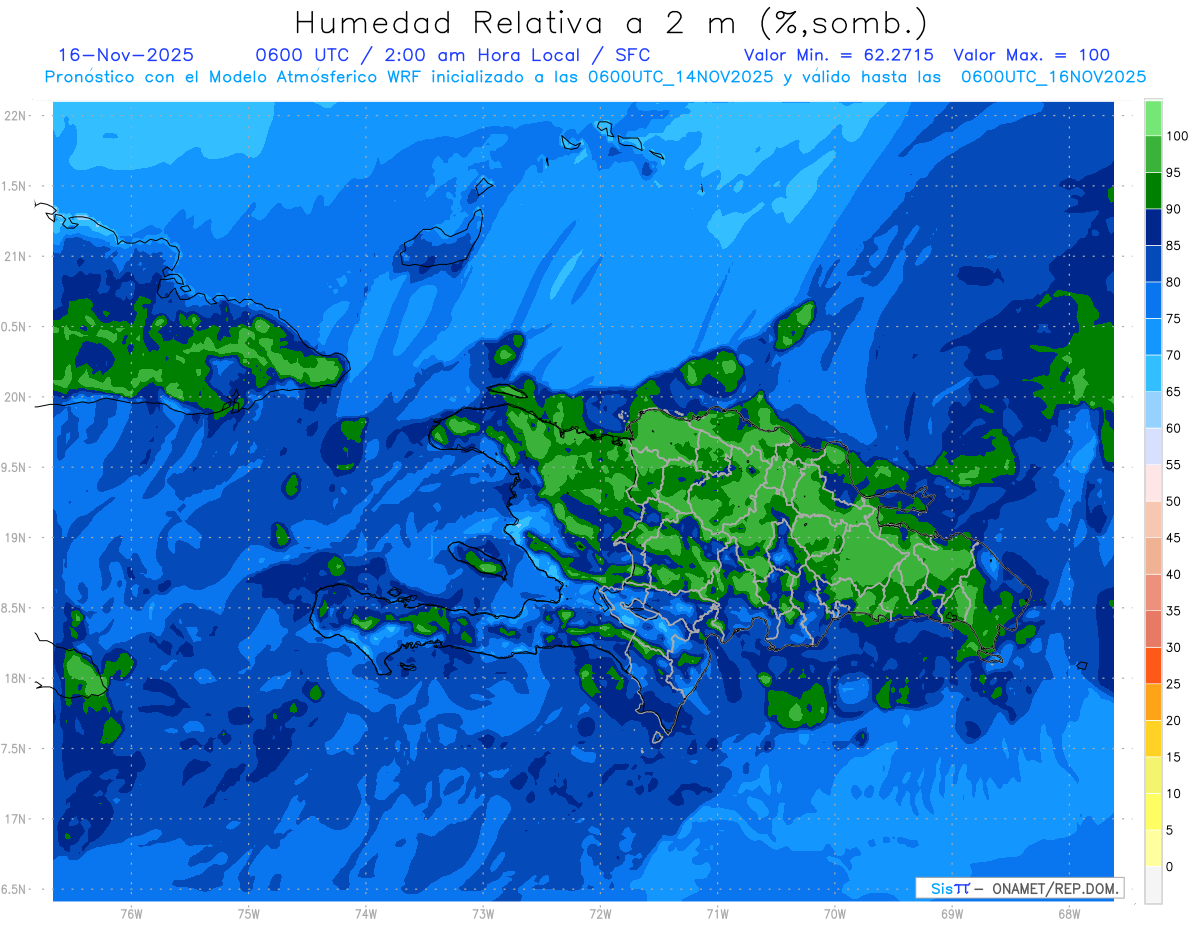Click the colorbar label '100'
1200x927 pixels.
(1176, 137)
